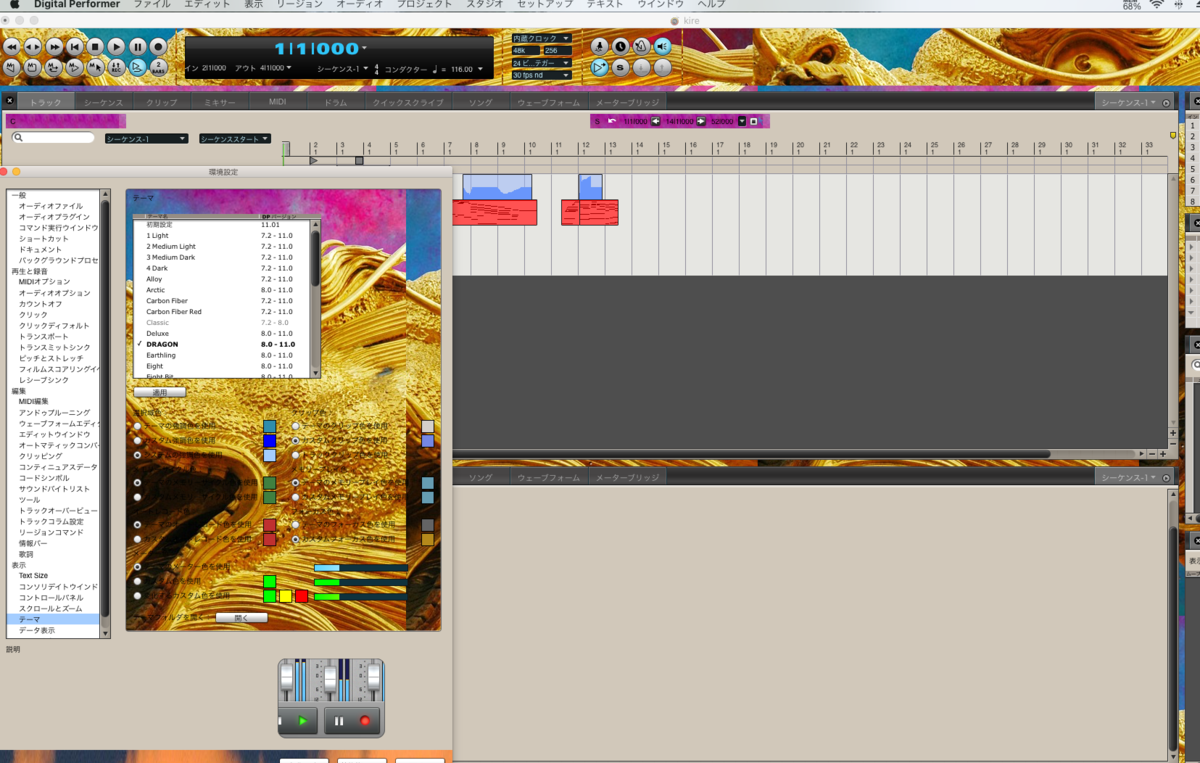This screenshot has width=1200, height=763.
Task: Open the アウト time dropdown arrow
Action: click(289, 68)
